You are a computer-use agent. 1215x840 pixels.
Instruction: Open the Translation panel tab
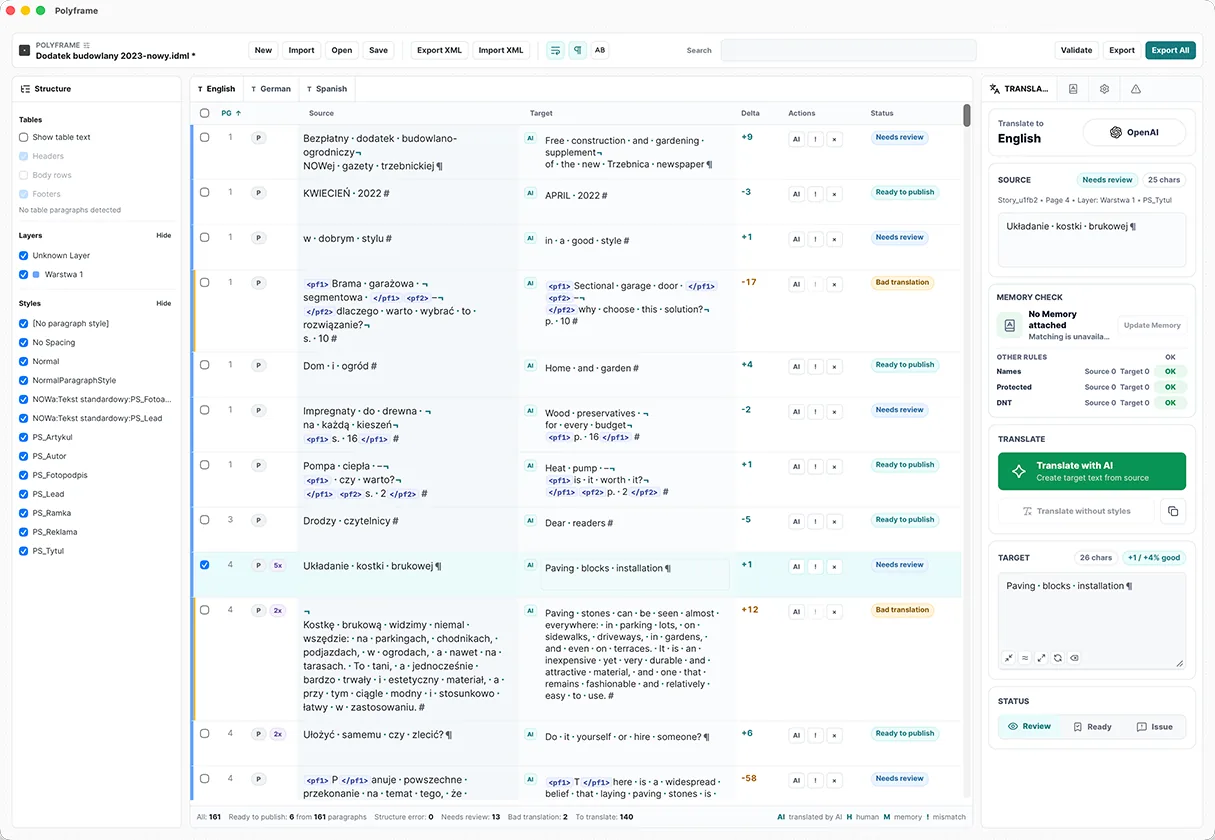1019,89
